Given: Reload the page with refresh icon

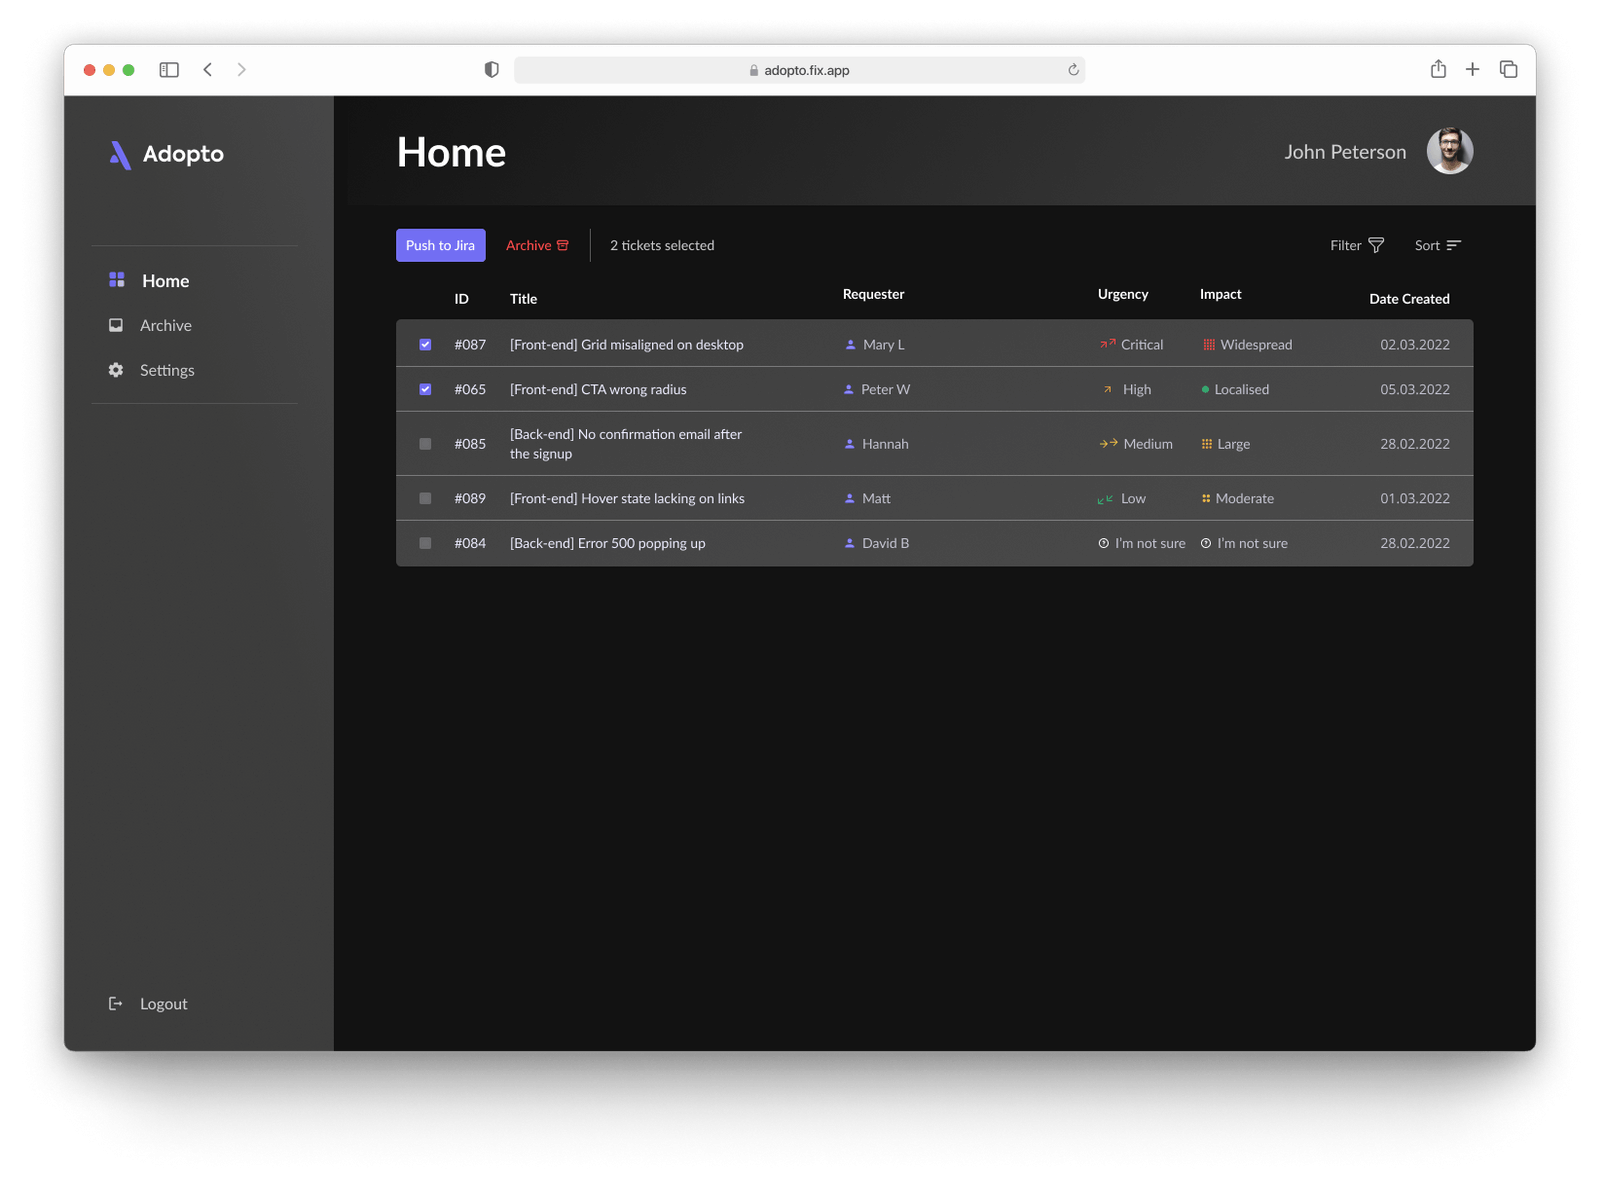Looking at the screenshot, I should point(1073,70).
